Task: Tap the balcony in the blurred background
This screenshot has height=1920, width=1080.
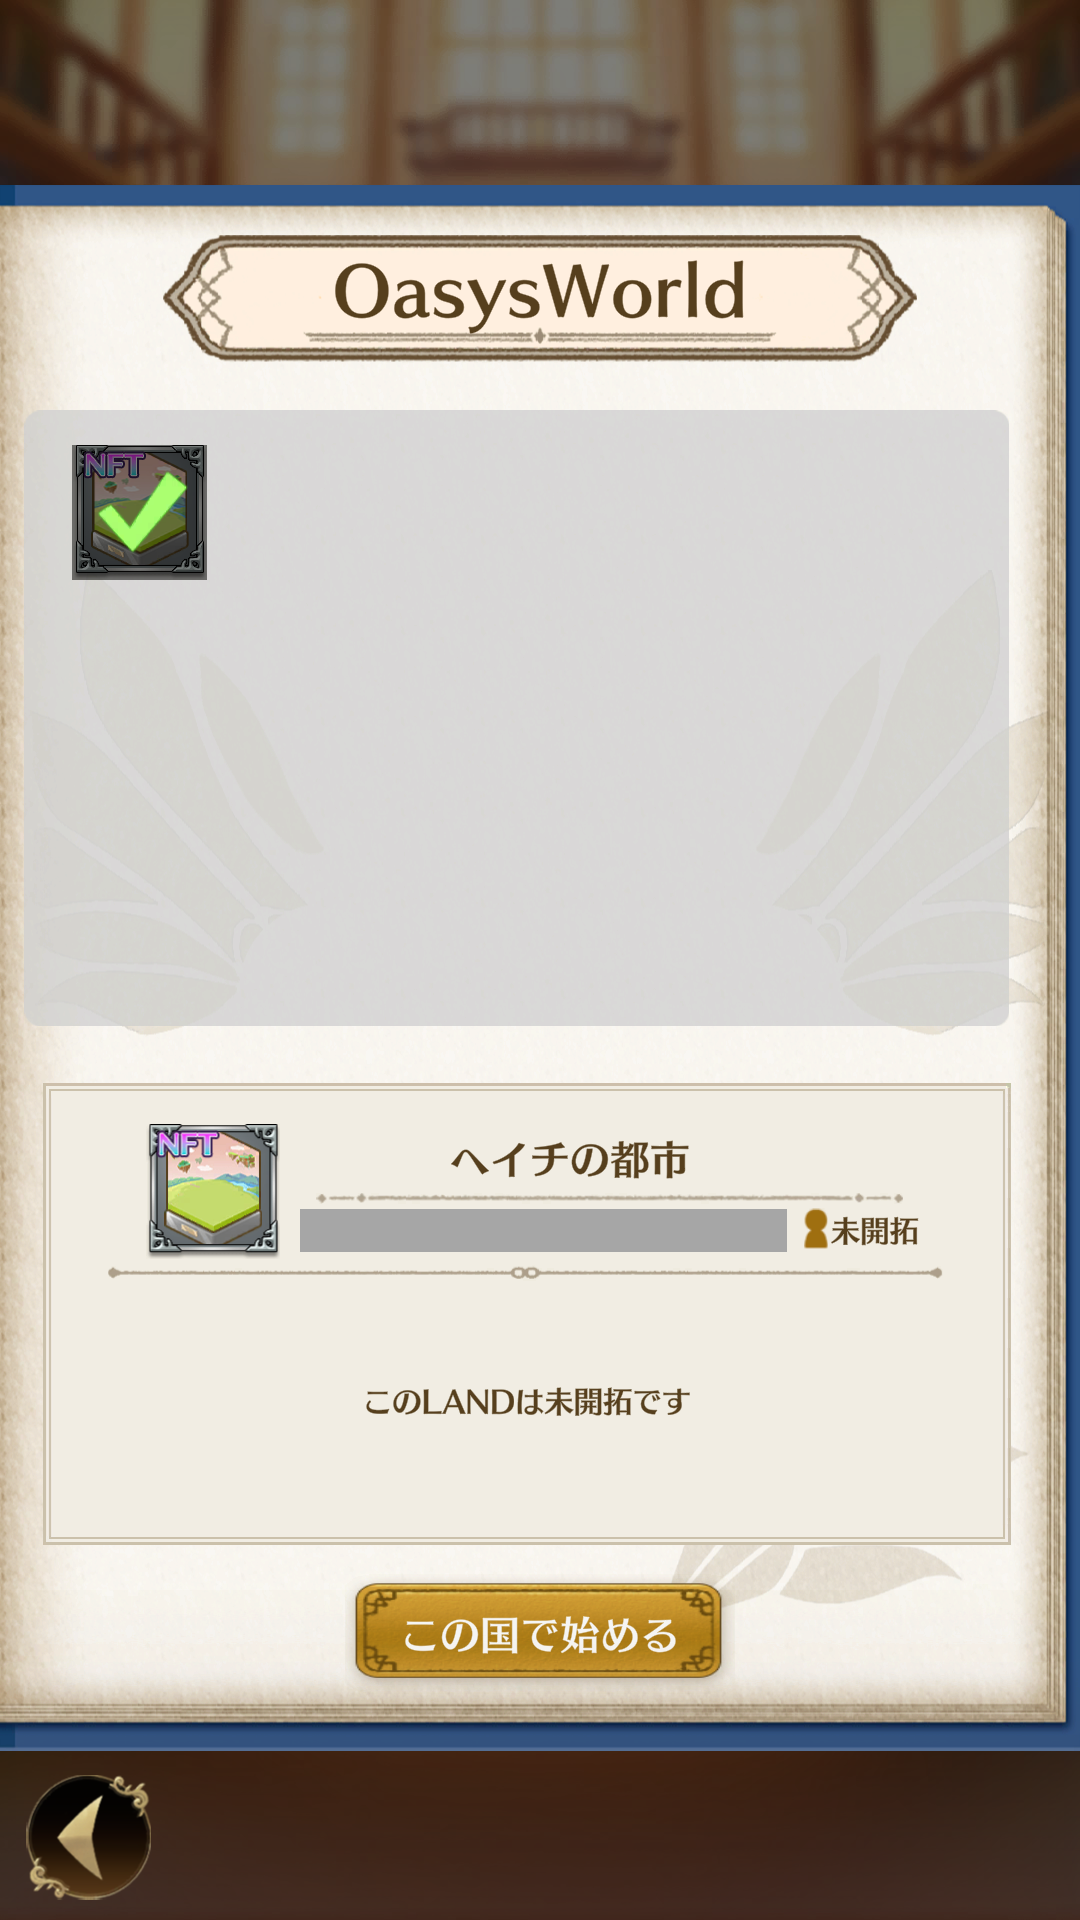Action: click(540, 137)
